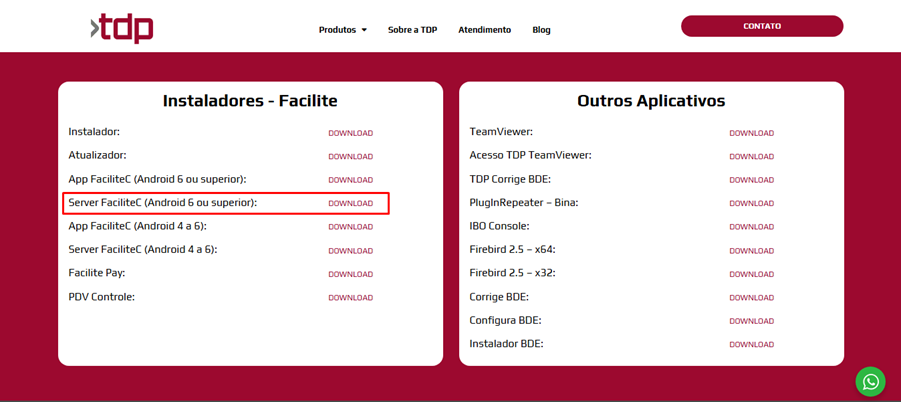
Task: Download Configura BDE
Action: point(752,321)
